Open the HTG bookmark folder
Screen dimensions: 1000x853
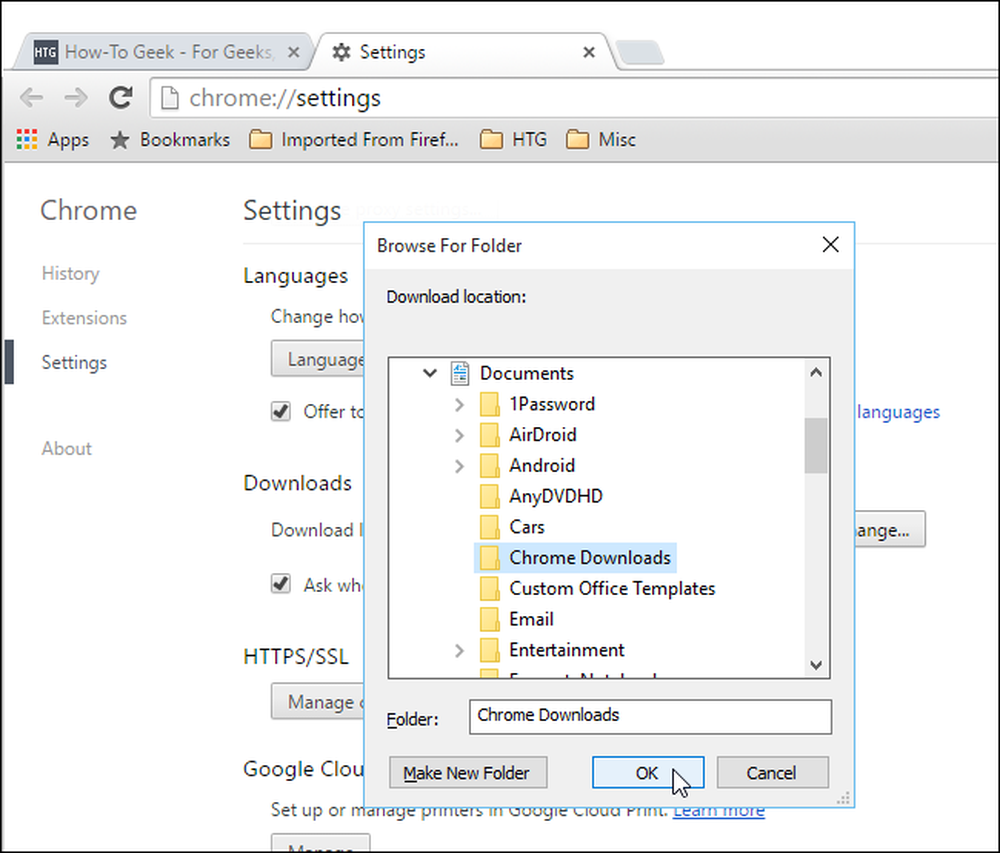click(x=513, y=139)
